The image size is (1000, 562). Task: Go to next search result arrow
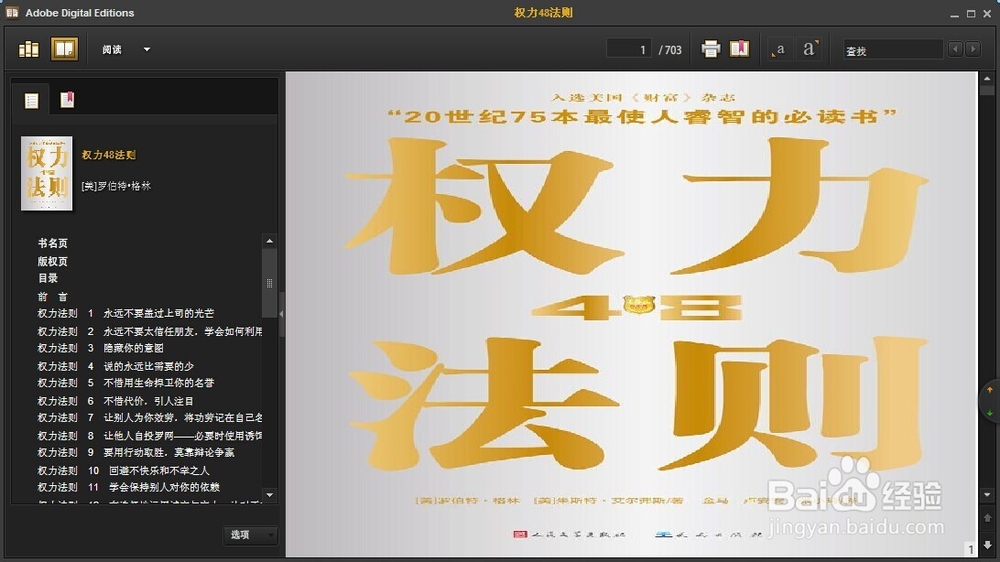pos(973,49)
